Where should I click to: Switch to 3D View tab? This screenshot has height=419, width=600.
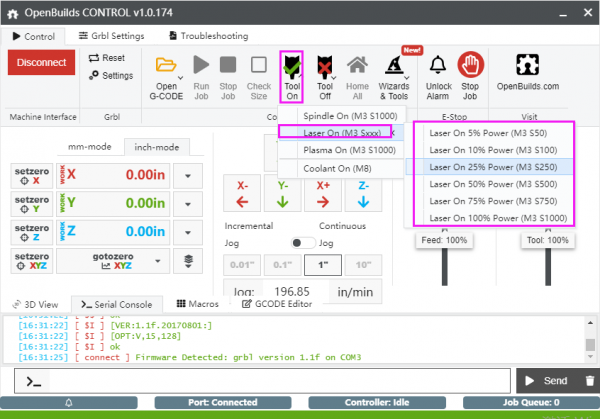(35, 305)
